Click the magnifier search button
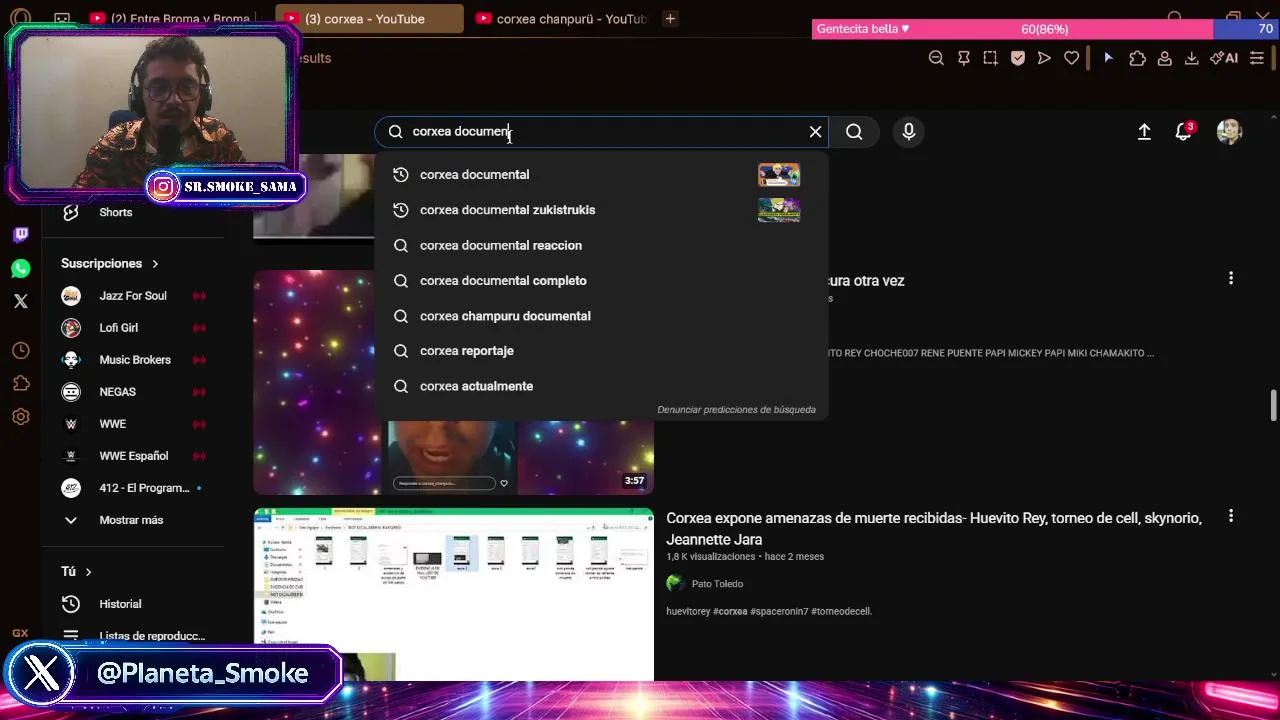 [854, 132]
